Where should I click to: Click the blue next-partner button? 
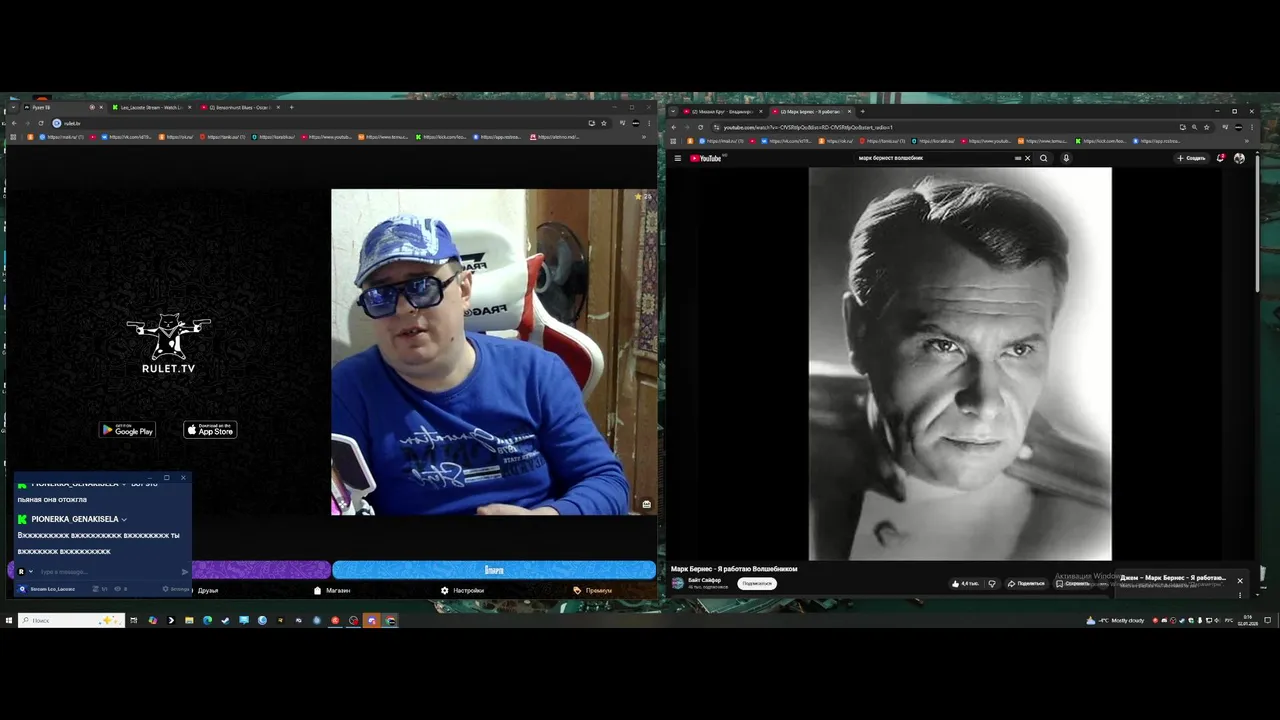(x=494, y=570)
